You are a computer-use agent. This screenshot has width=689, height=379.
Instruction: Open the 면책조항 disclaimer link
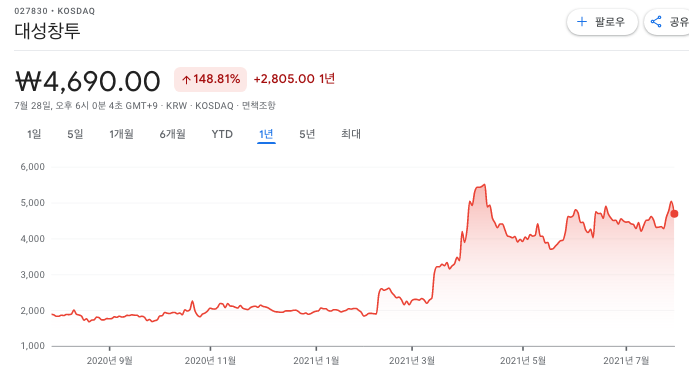258,105
